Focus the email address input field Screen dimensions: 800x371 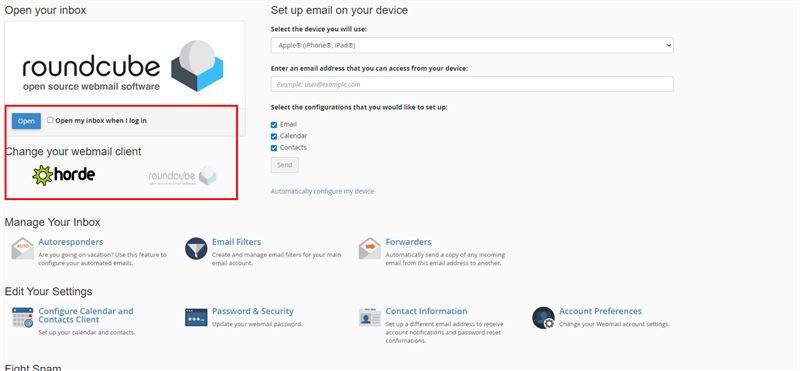tap(472, 84)
